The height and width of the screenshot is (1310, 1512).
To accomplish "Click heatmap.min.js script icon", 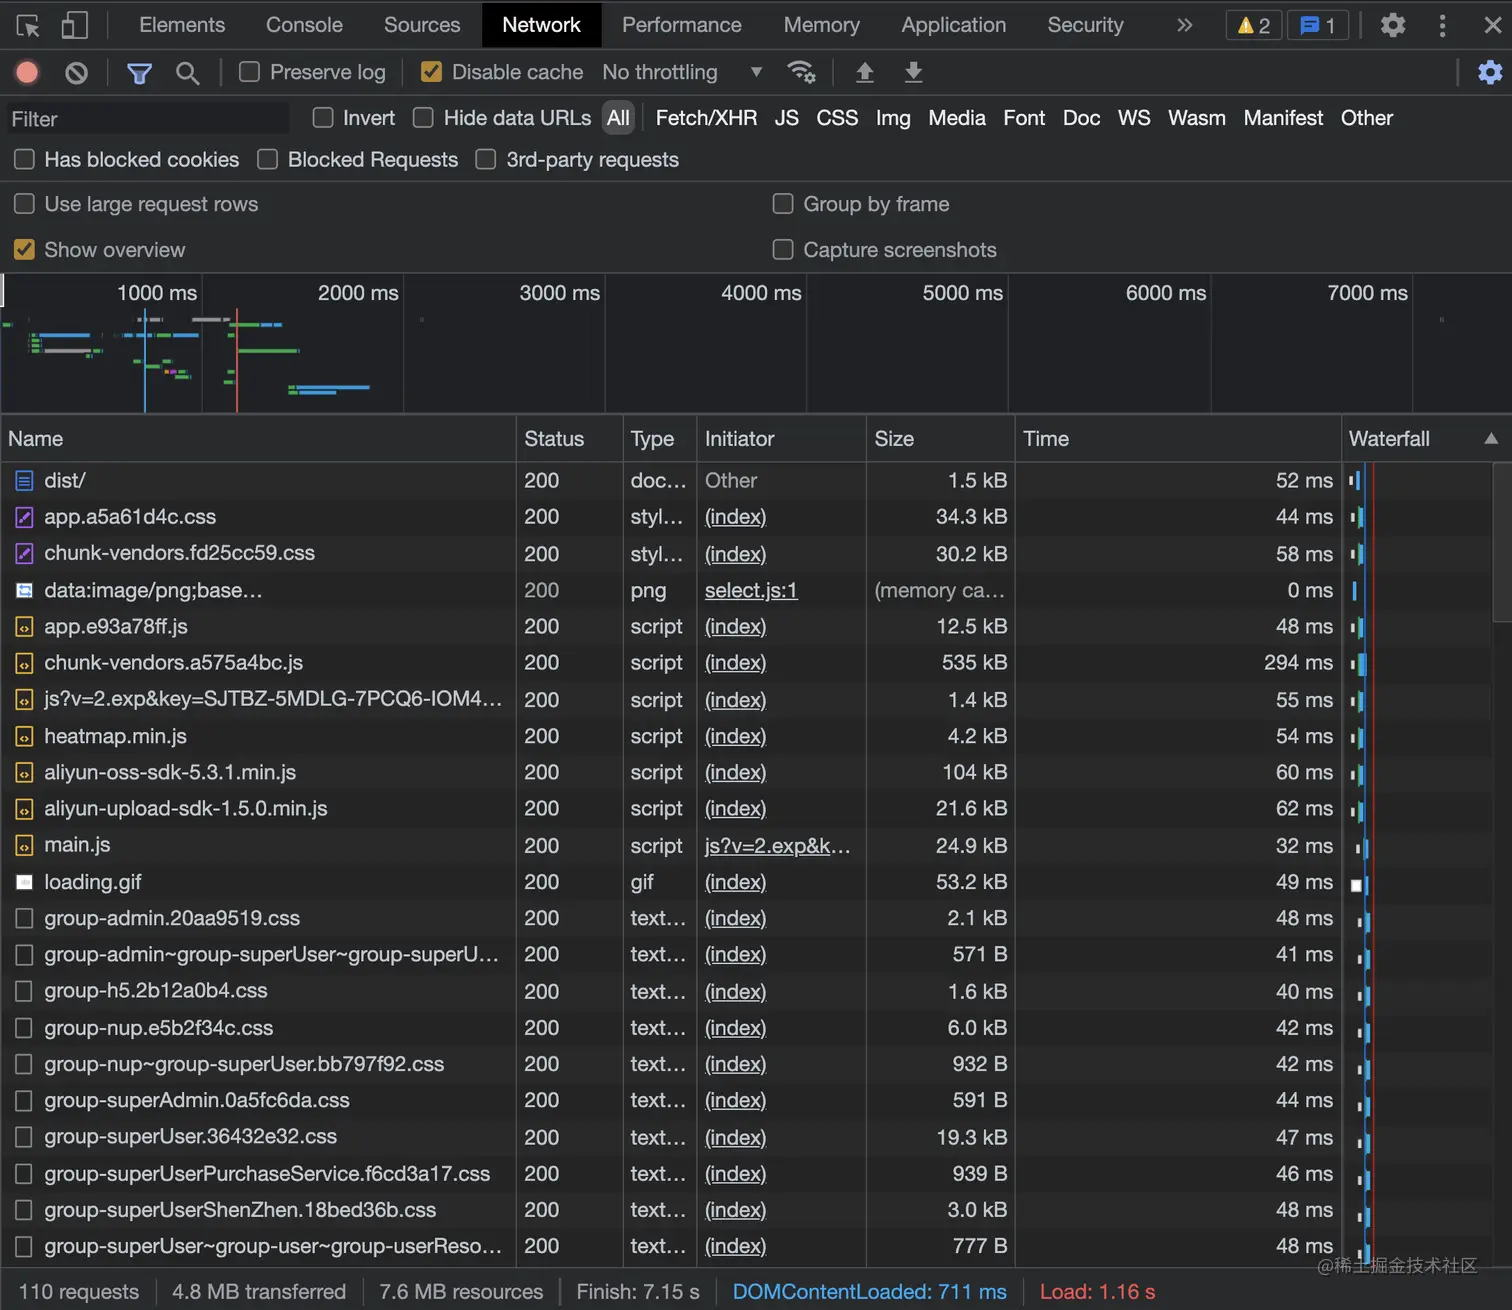I will (x=24, y=737).
